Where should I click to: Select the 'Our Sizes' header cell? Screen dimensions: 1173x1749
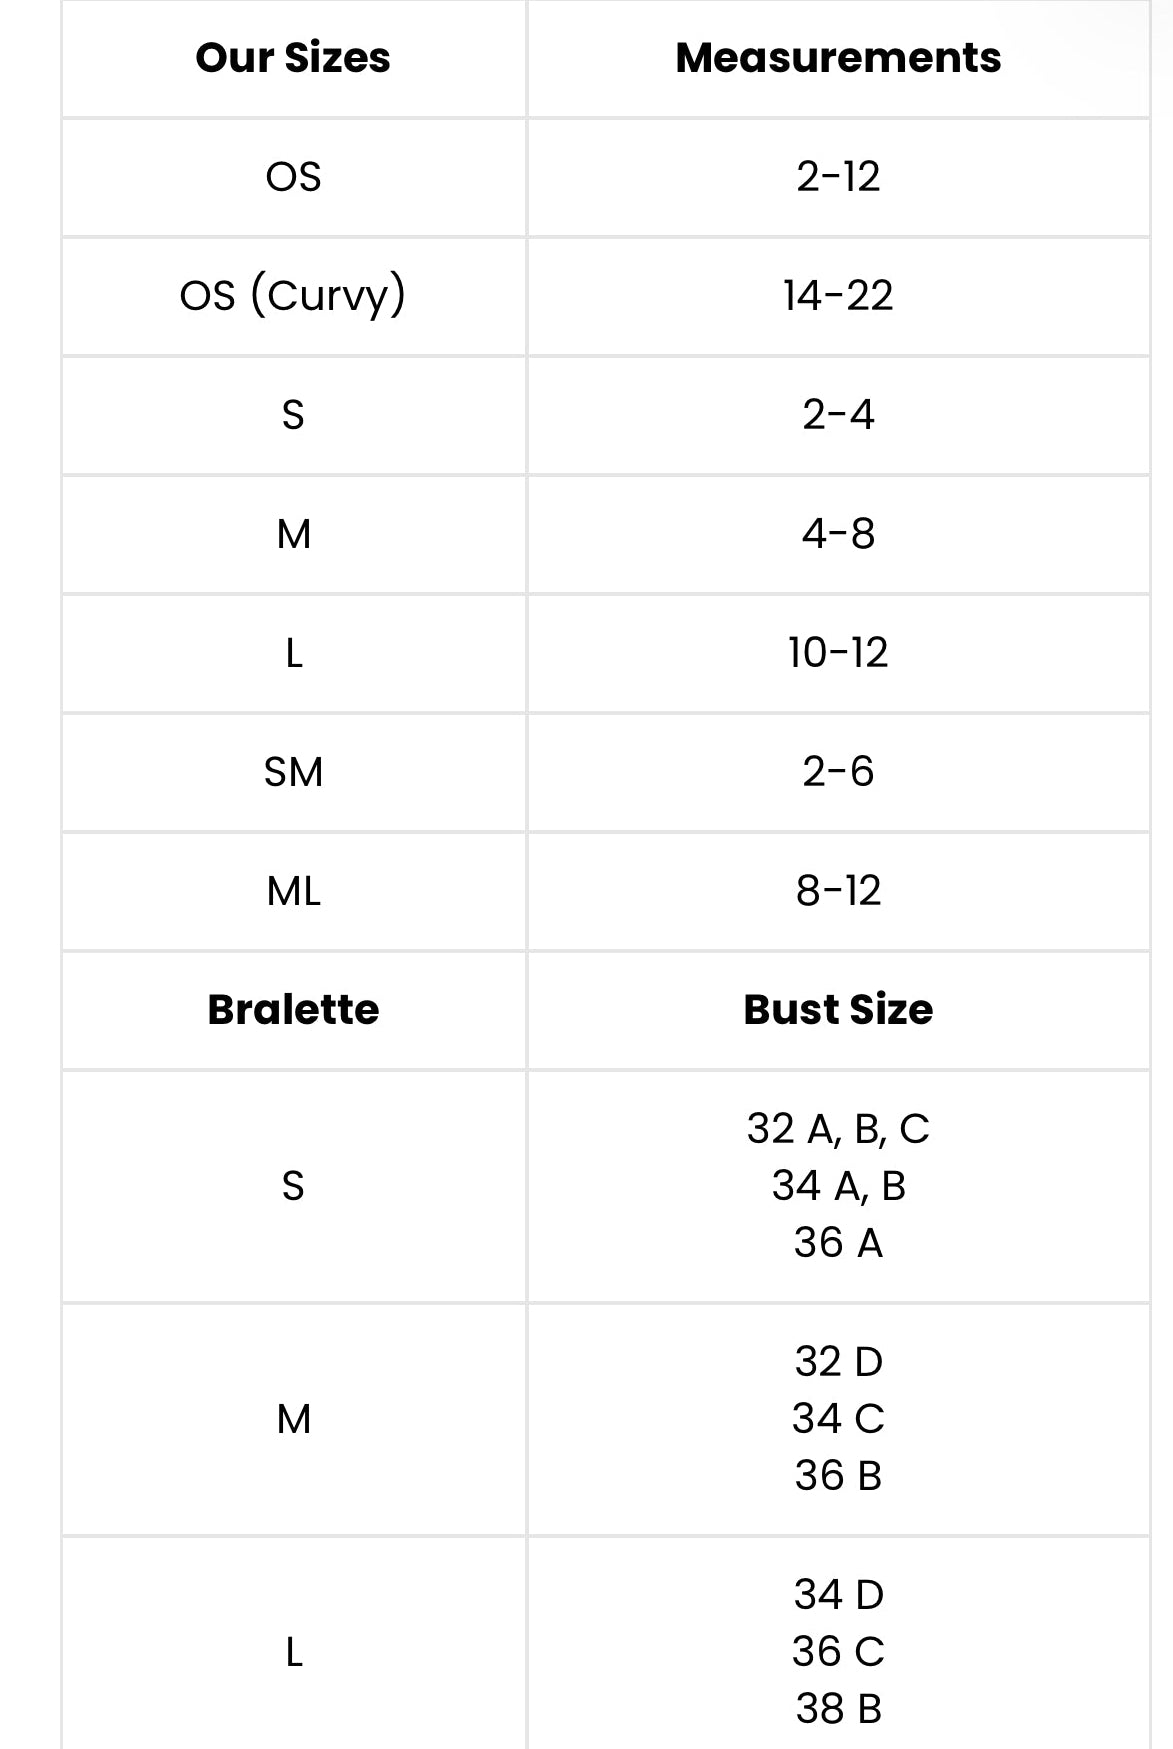[293, 58]
